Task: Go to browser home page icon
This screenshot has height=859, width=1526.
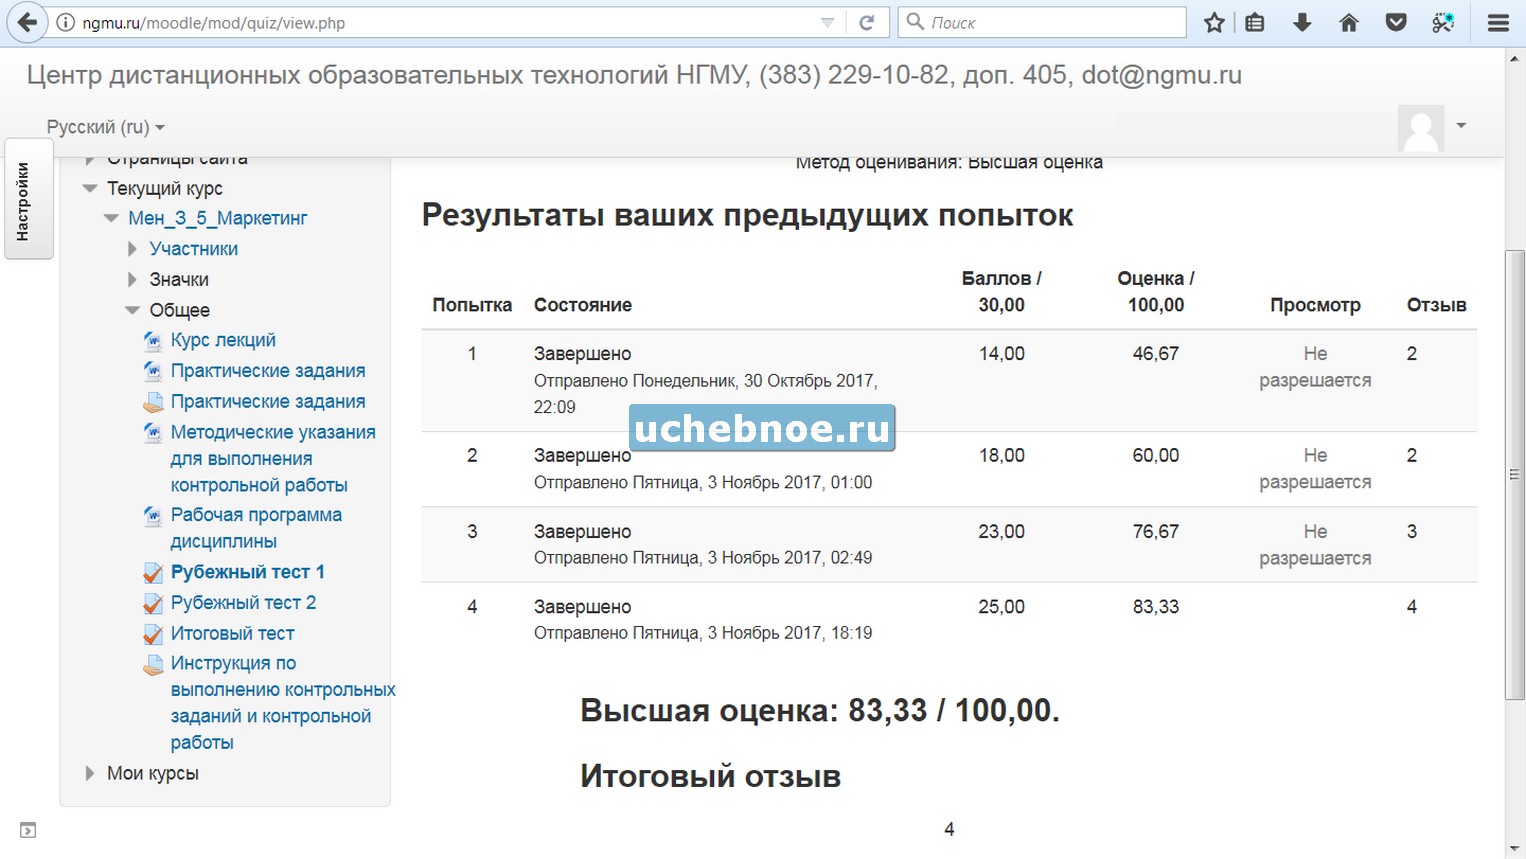Action: pos(1349,22)
